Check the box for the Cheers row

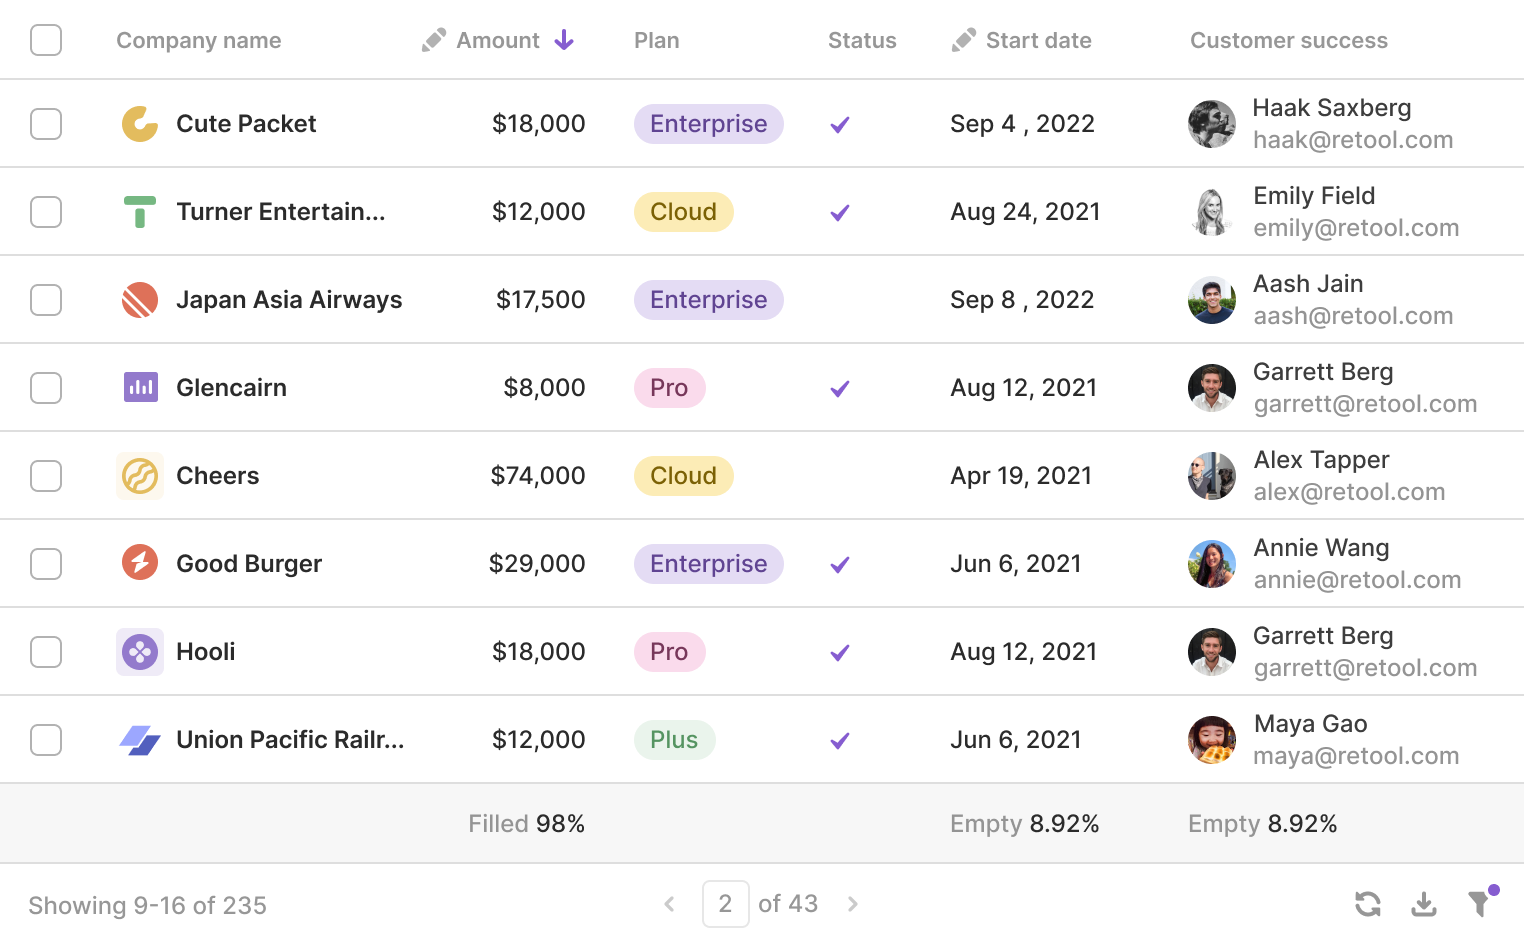(46, 476)
